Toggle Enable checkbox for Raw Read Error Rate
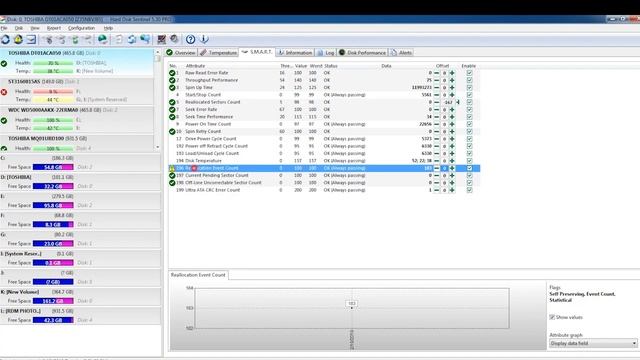 coord(469,73)
